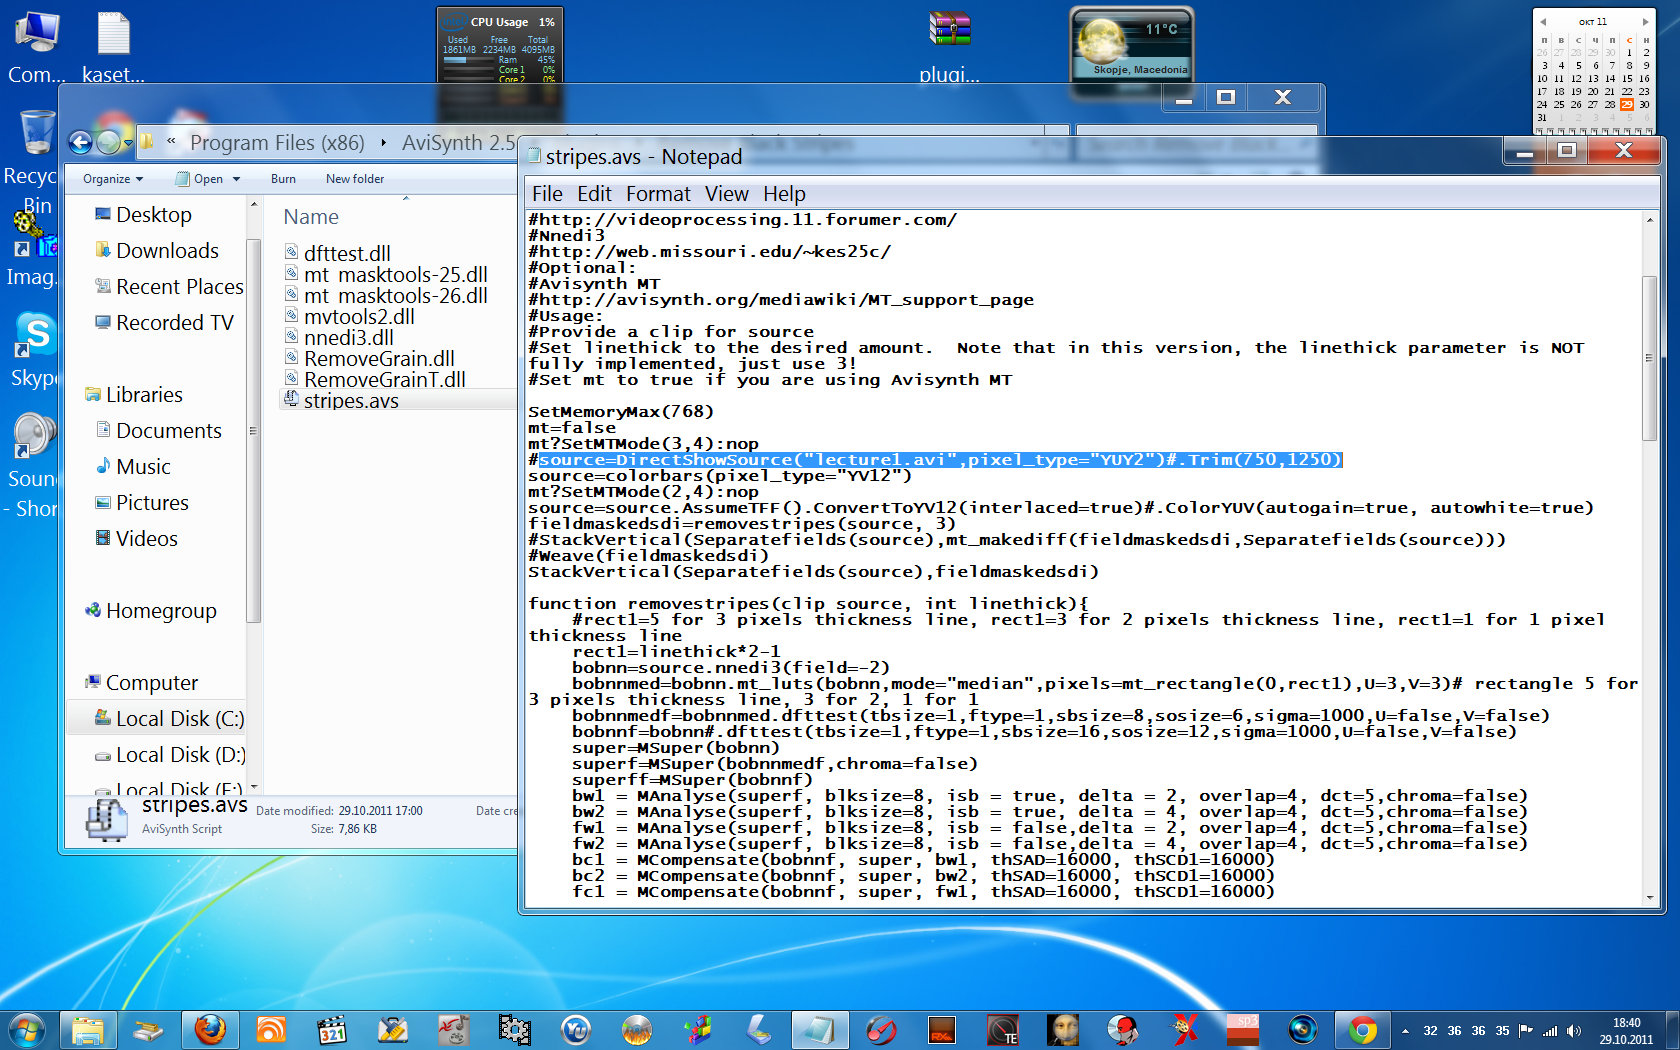The width and height of the screenshot is (1680, 1050).
Task: Open Firefox from the taskbar
Action: click(x=210, y=1029)
